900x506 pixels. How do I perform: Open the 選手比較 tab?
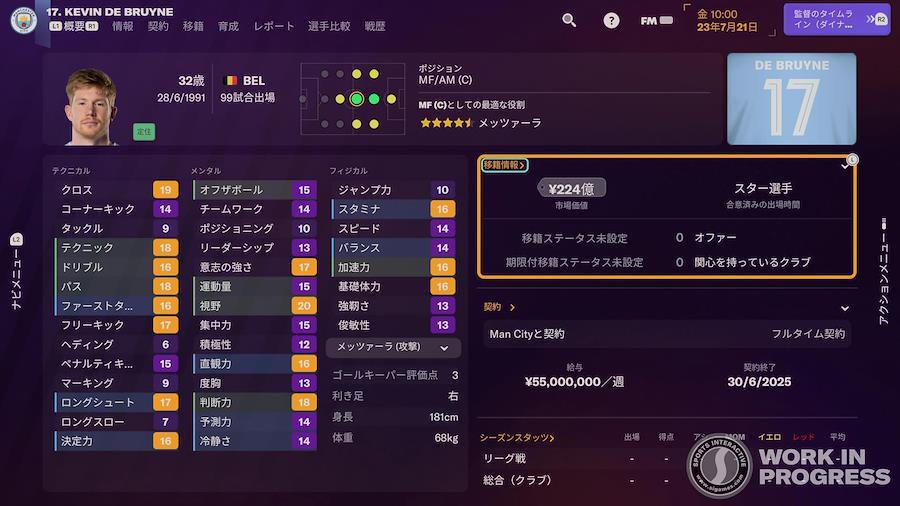click(x=329, y=27)
